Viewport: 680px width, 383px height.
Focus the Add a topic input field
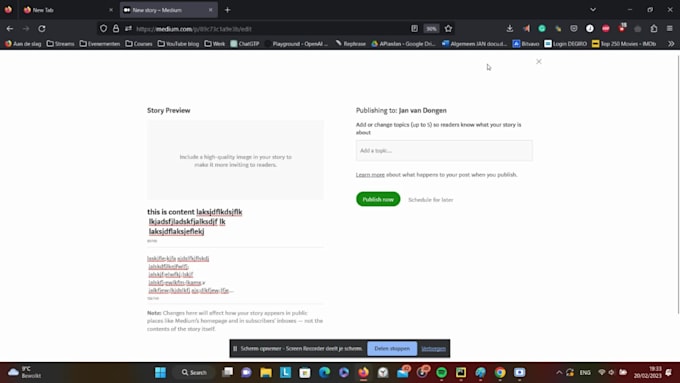coord(444,151)
